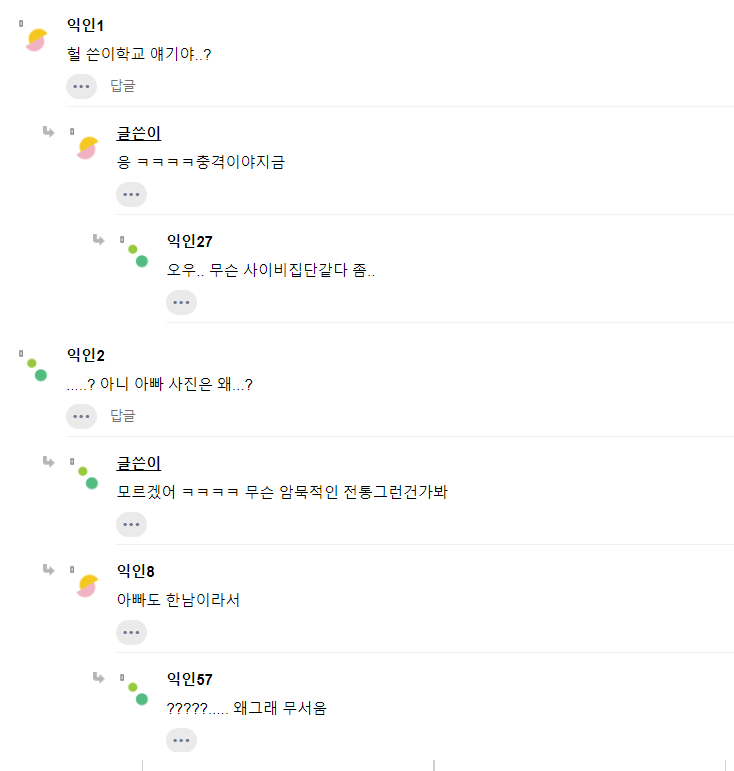Click 익인57's green dots avatar

pos(137,692)
